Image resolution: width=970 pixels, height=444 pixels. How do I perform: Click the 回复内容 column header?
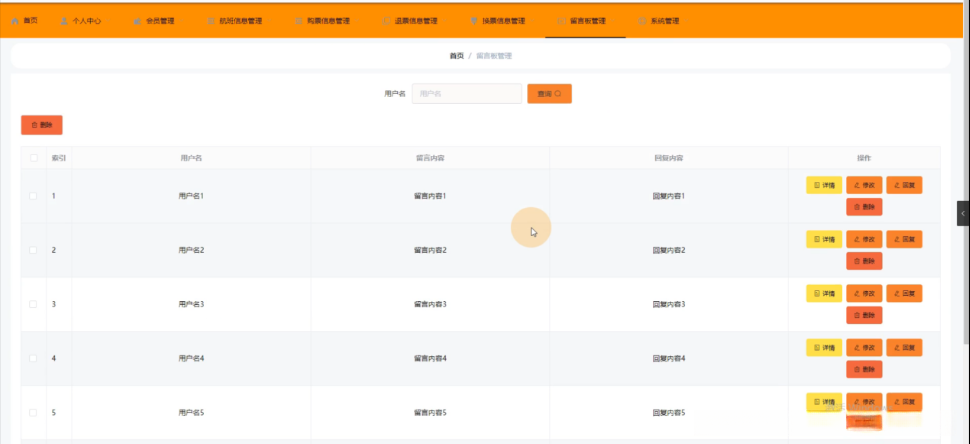pos(669,158)
